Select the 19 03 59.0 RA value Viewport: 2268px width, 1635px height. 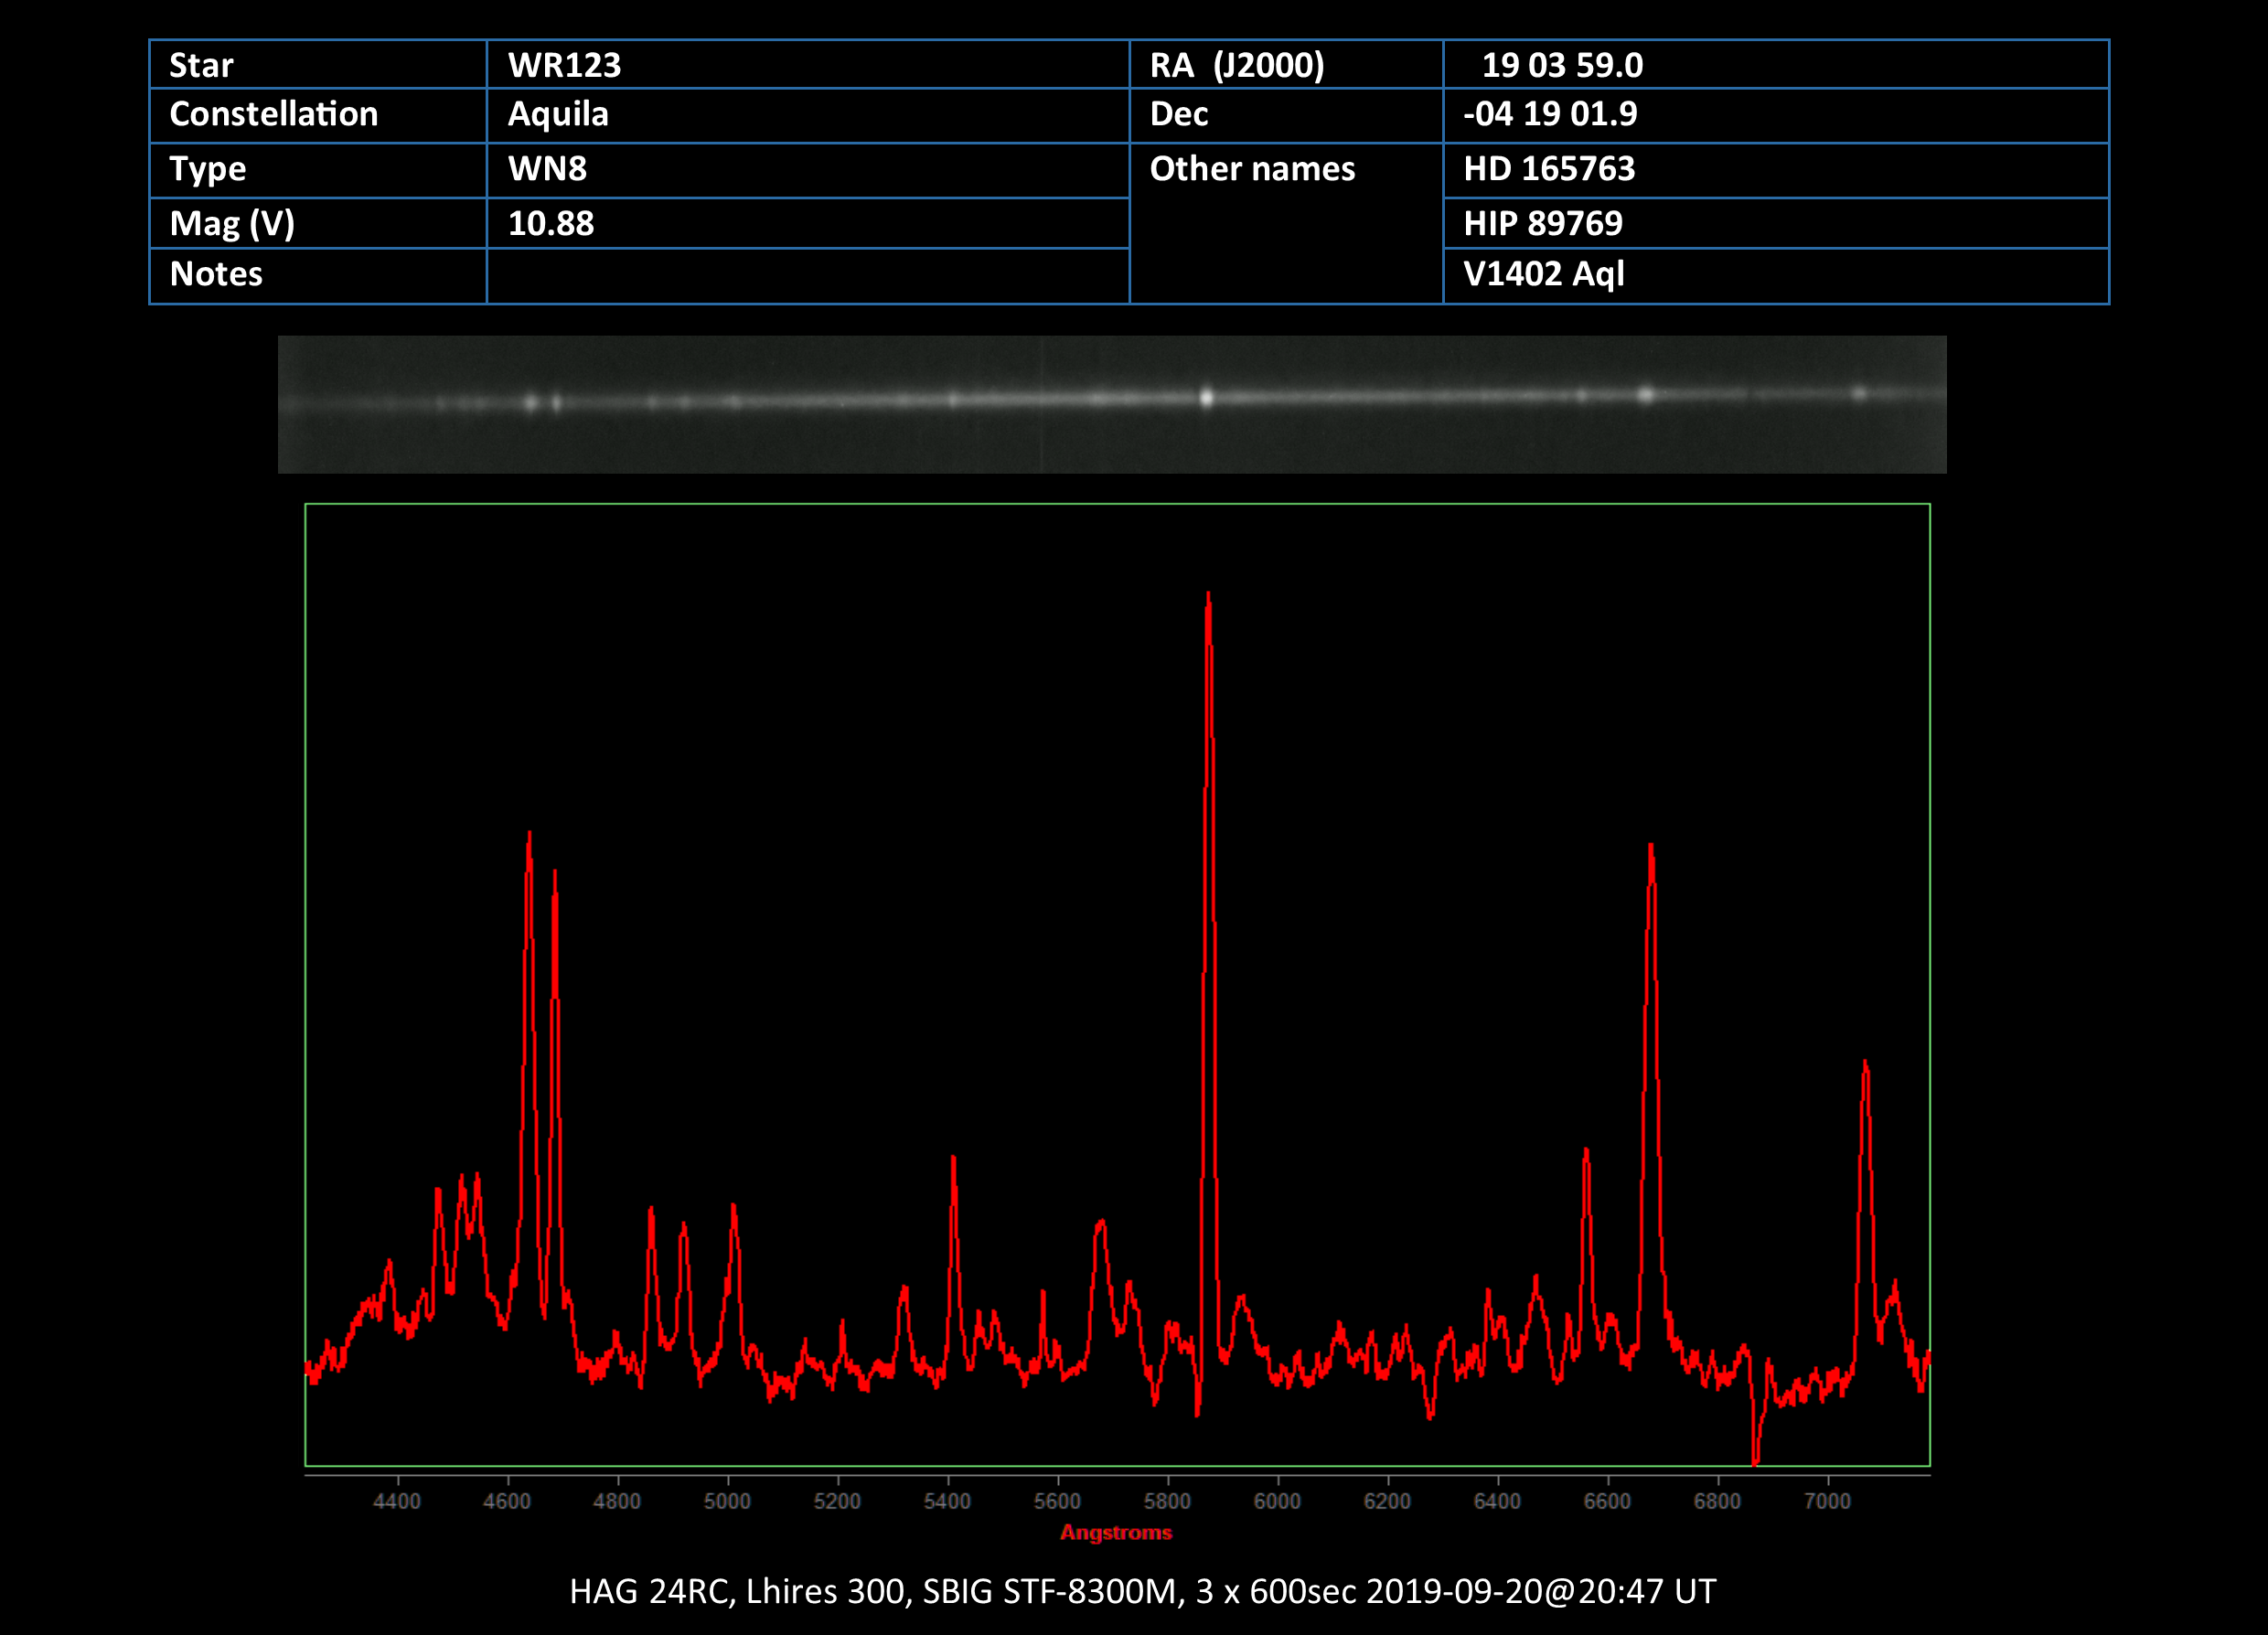[x=1561, y=65]
